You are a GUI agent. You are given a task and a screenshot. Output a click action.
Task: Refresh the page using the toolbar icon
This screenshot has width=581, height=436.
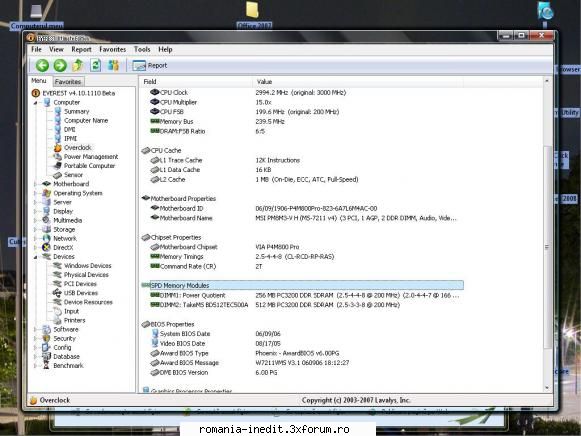click(96, 65)
